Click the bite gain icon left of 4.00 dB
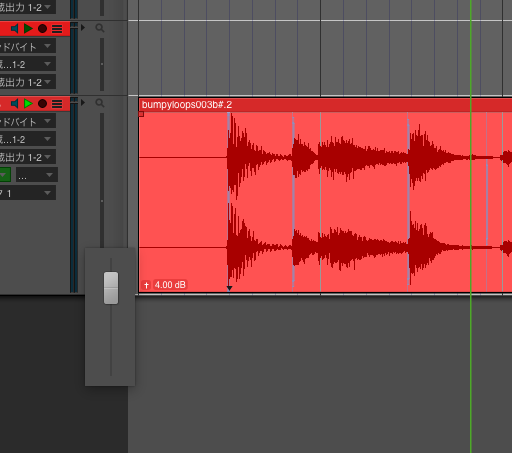 [146, 285]
